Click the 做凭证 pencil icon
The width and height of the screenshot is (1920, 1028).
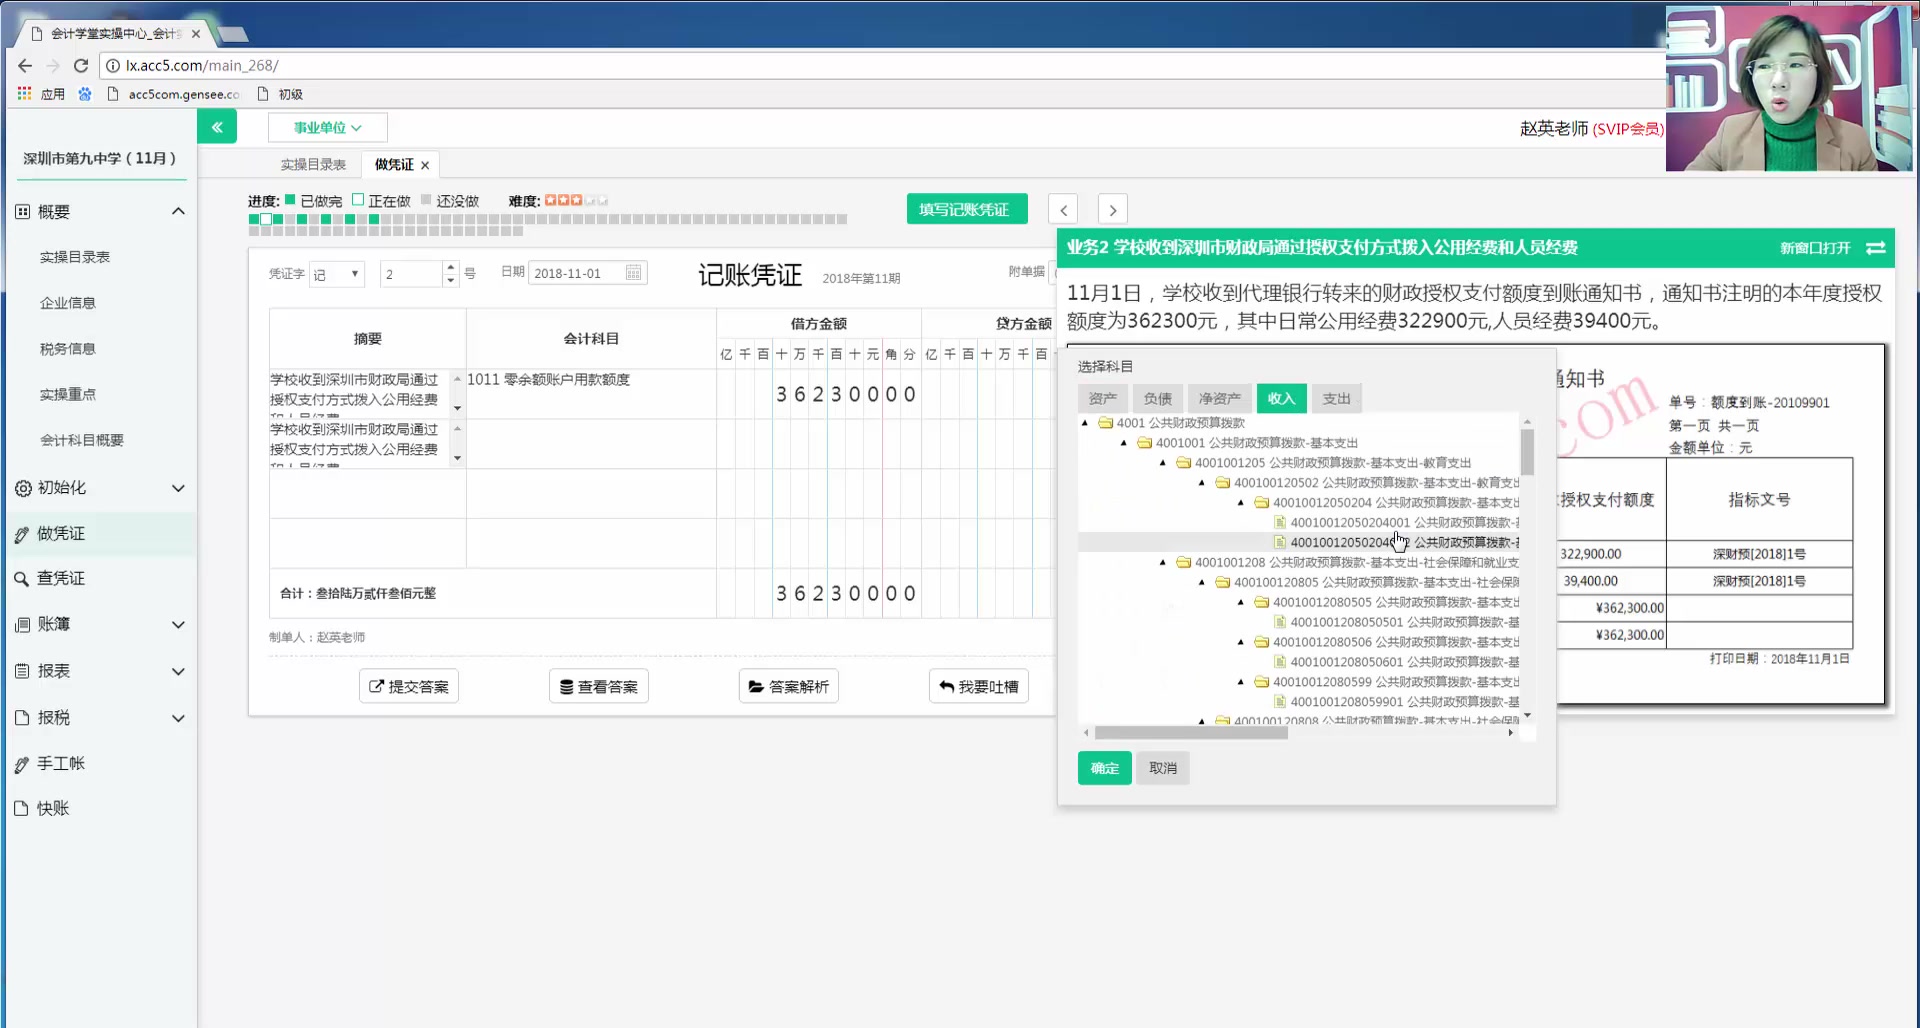[x=22, y=534]
